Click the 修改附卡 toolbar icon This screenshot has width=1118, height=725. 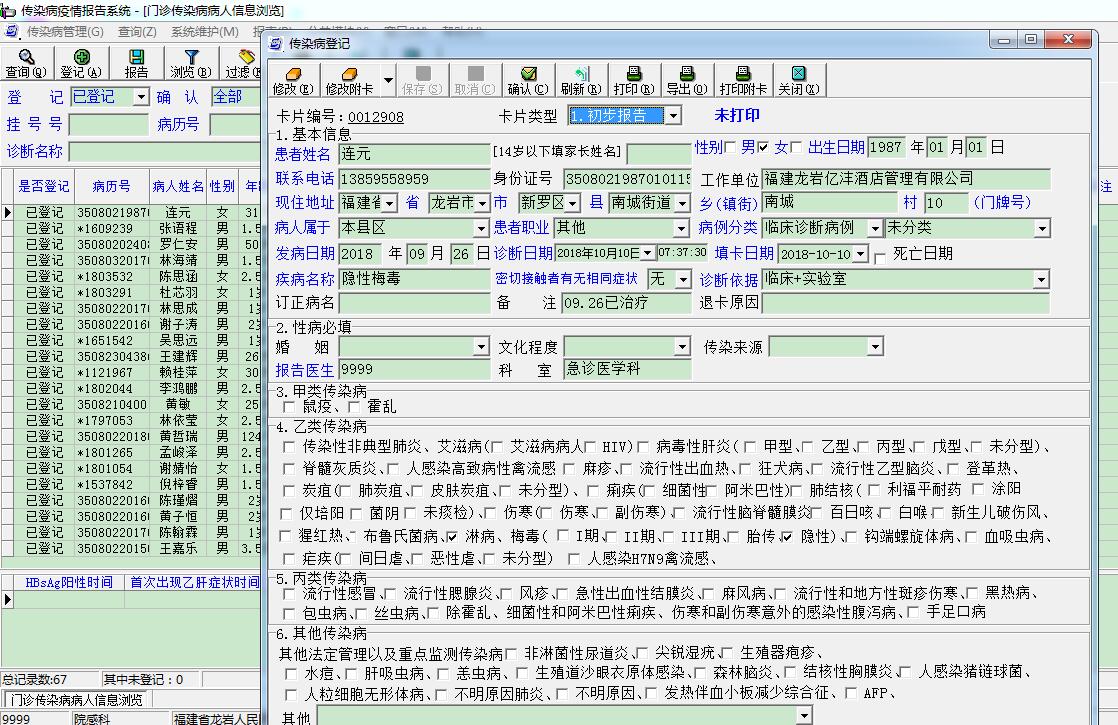[349, 74]
